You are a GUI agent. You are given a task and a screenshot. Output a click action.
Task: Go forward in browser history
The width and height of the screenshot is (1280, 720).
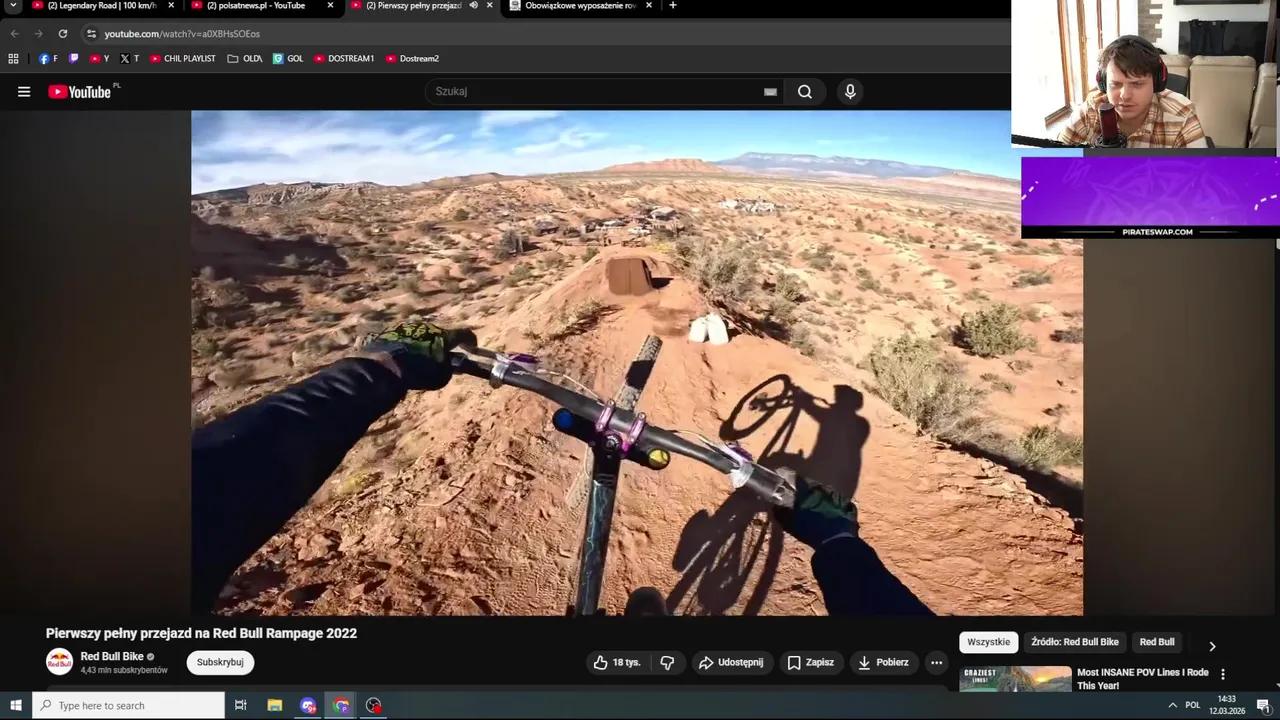tap(38, 34)
